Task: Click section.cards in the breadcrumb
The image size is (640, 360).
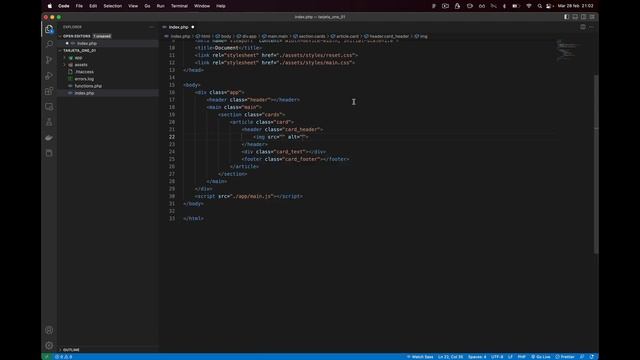Action: click(x=309, y=36)
